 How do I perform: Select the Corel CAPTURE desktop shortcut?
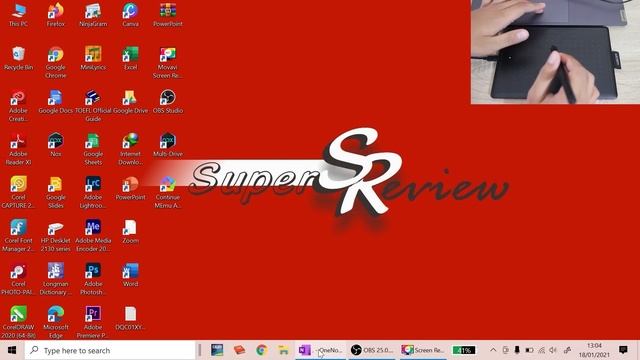[18, 192]
